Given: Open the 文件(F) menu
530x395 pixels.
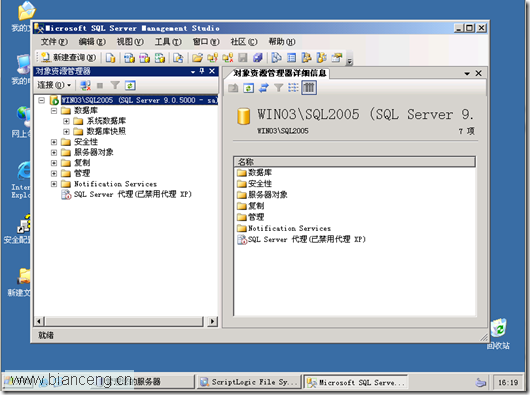Looking at the screenshot, I should 54,42.
